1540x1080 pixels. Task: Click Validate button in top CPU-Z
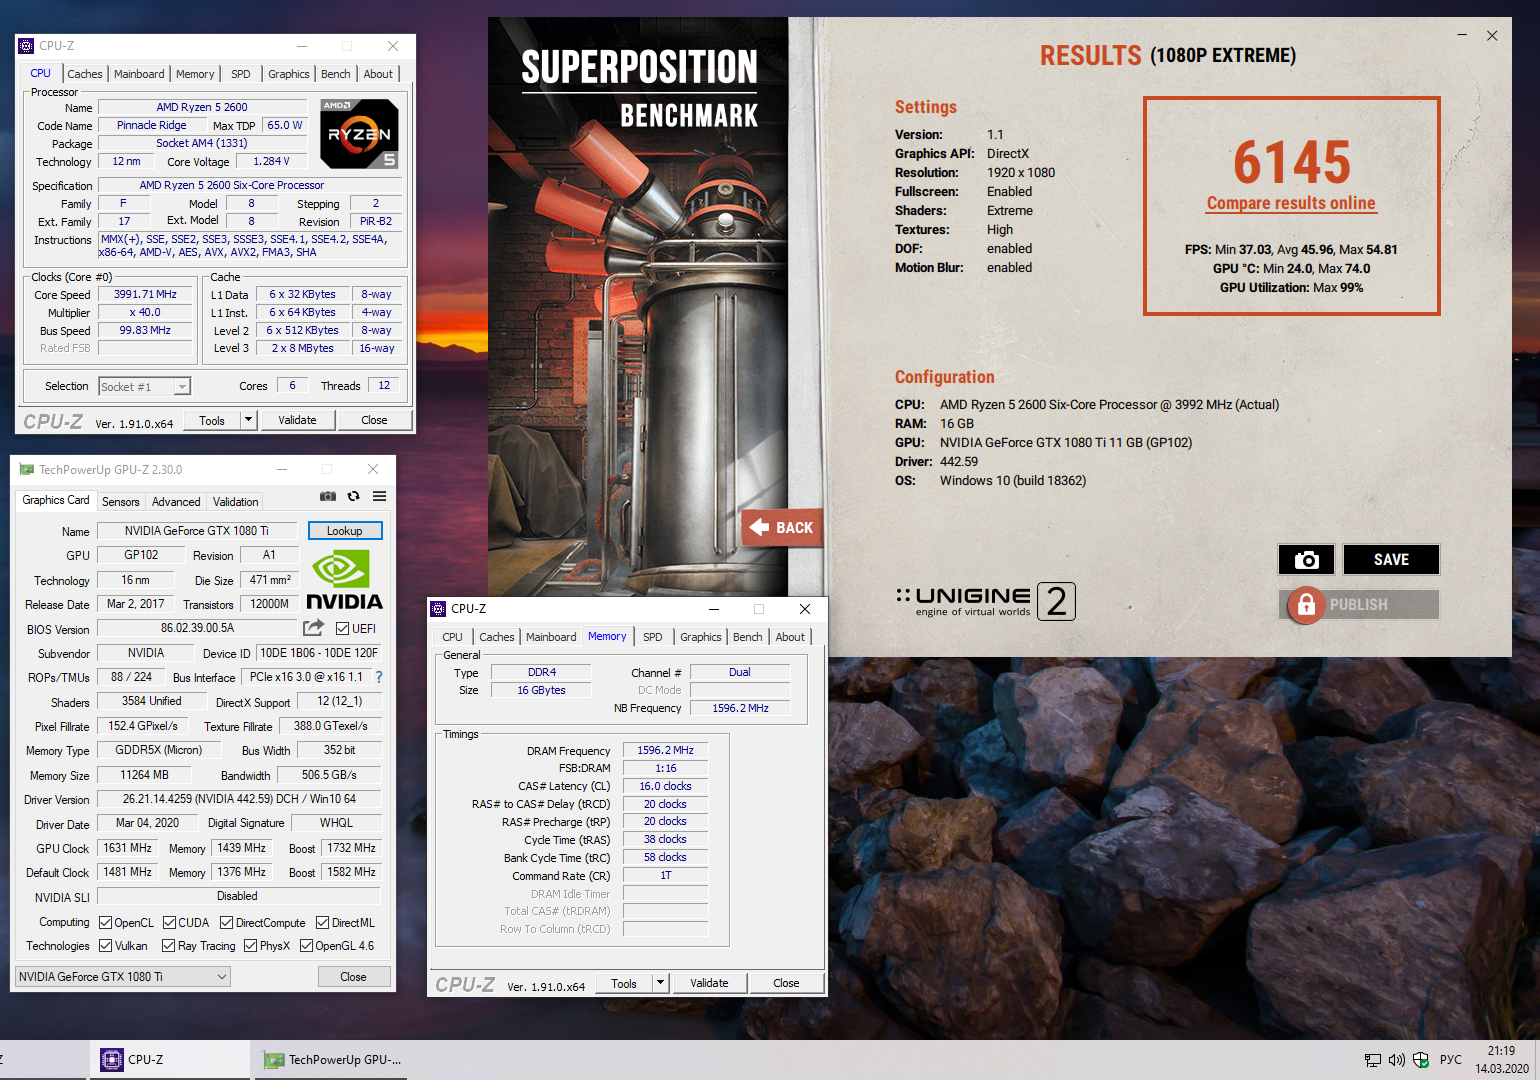tap(297, 420)
